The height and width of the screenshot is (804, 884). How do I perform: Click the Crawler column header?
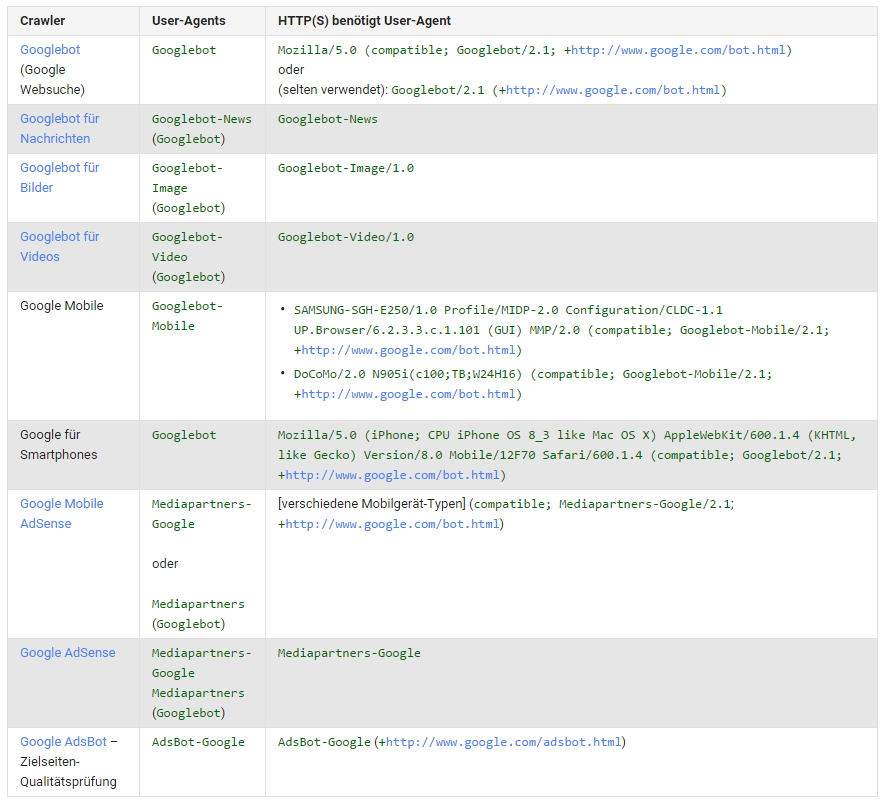42,21
